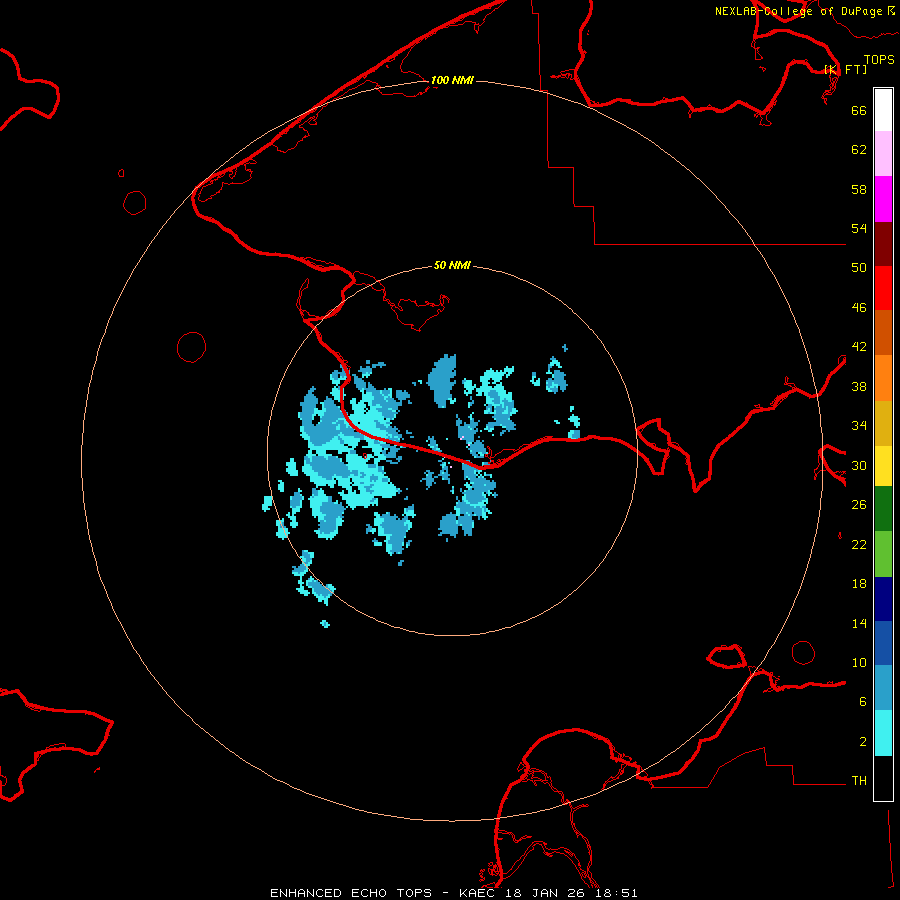The width and height of the screenshot is (900, 900).
Task: Click the magenta legend swatch
Action: [883, 199]
